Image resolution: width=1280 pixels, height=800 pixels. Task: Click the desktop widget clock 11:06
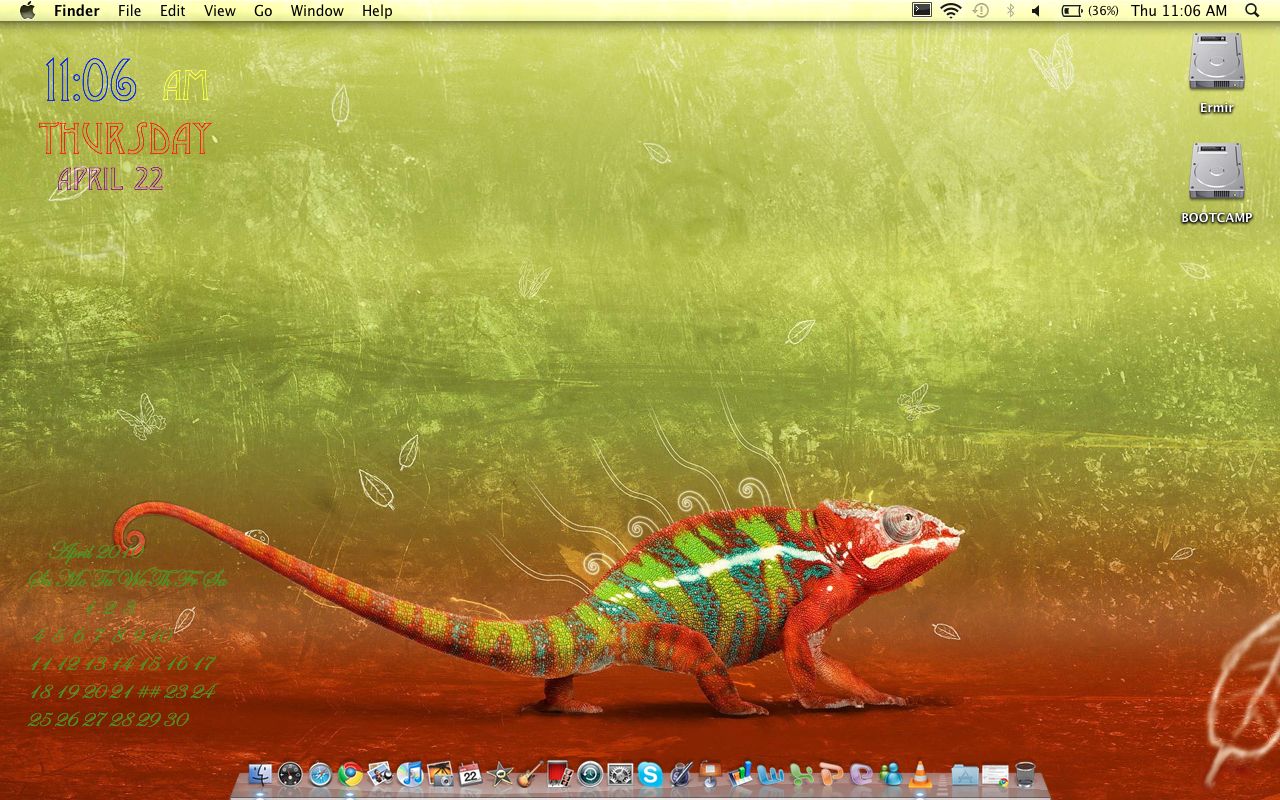[x=90, y=80]
